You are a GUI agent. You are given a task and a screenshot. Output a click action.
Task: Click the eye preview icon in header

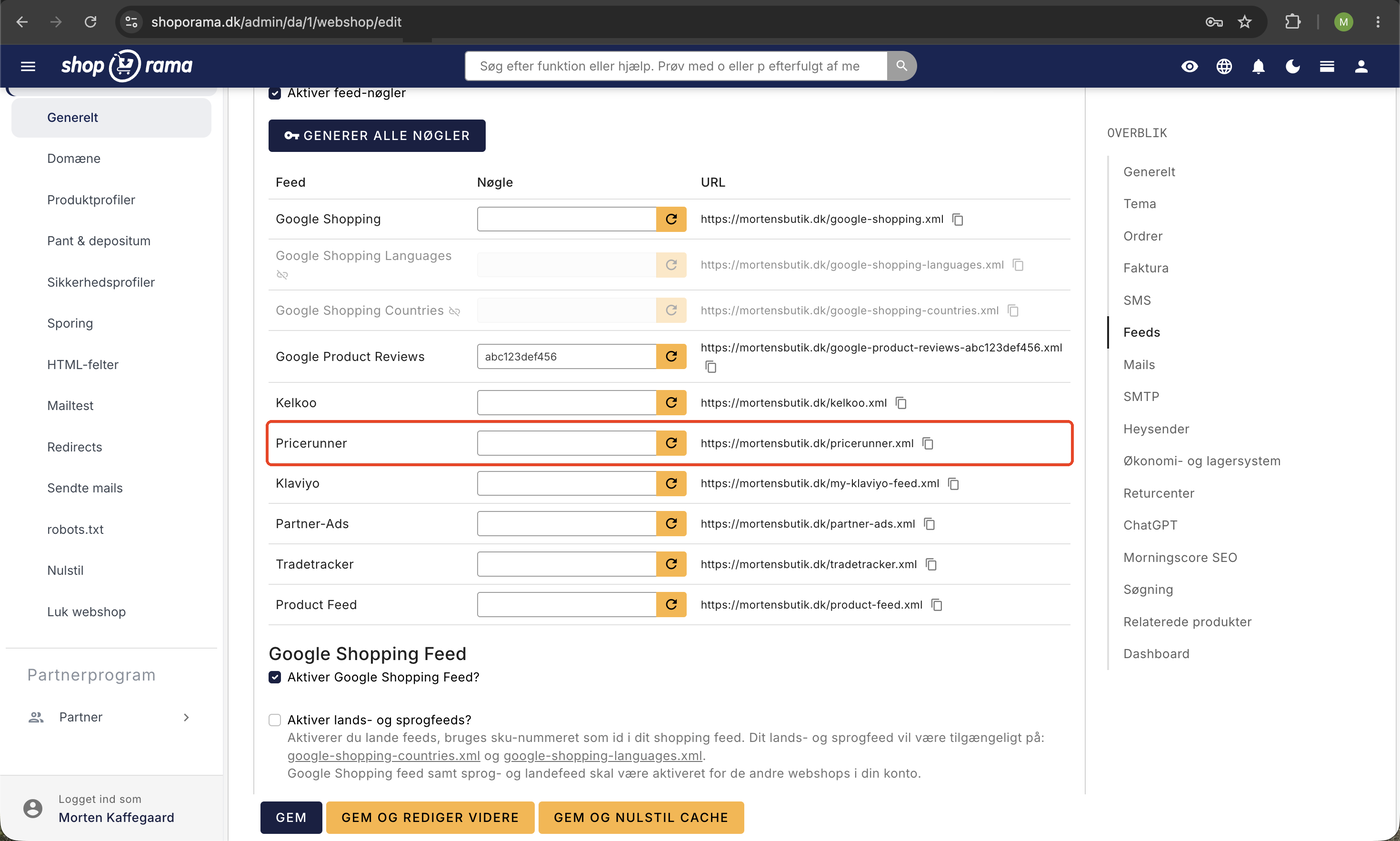pos(1189,67)
